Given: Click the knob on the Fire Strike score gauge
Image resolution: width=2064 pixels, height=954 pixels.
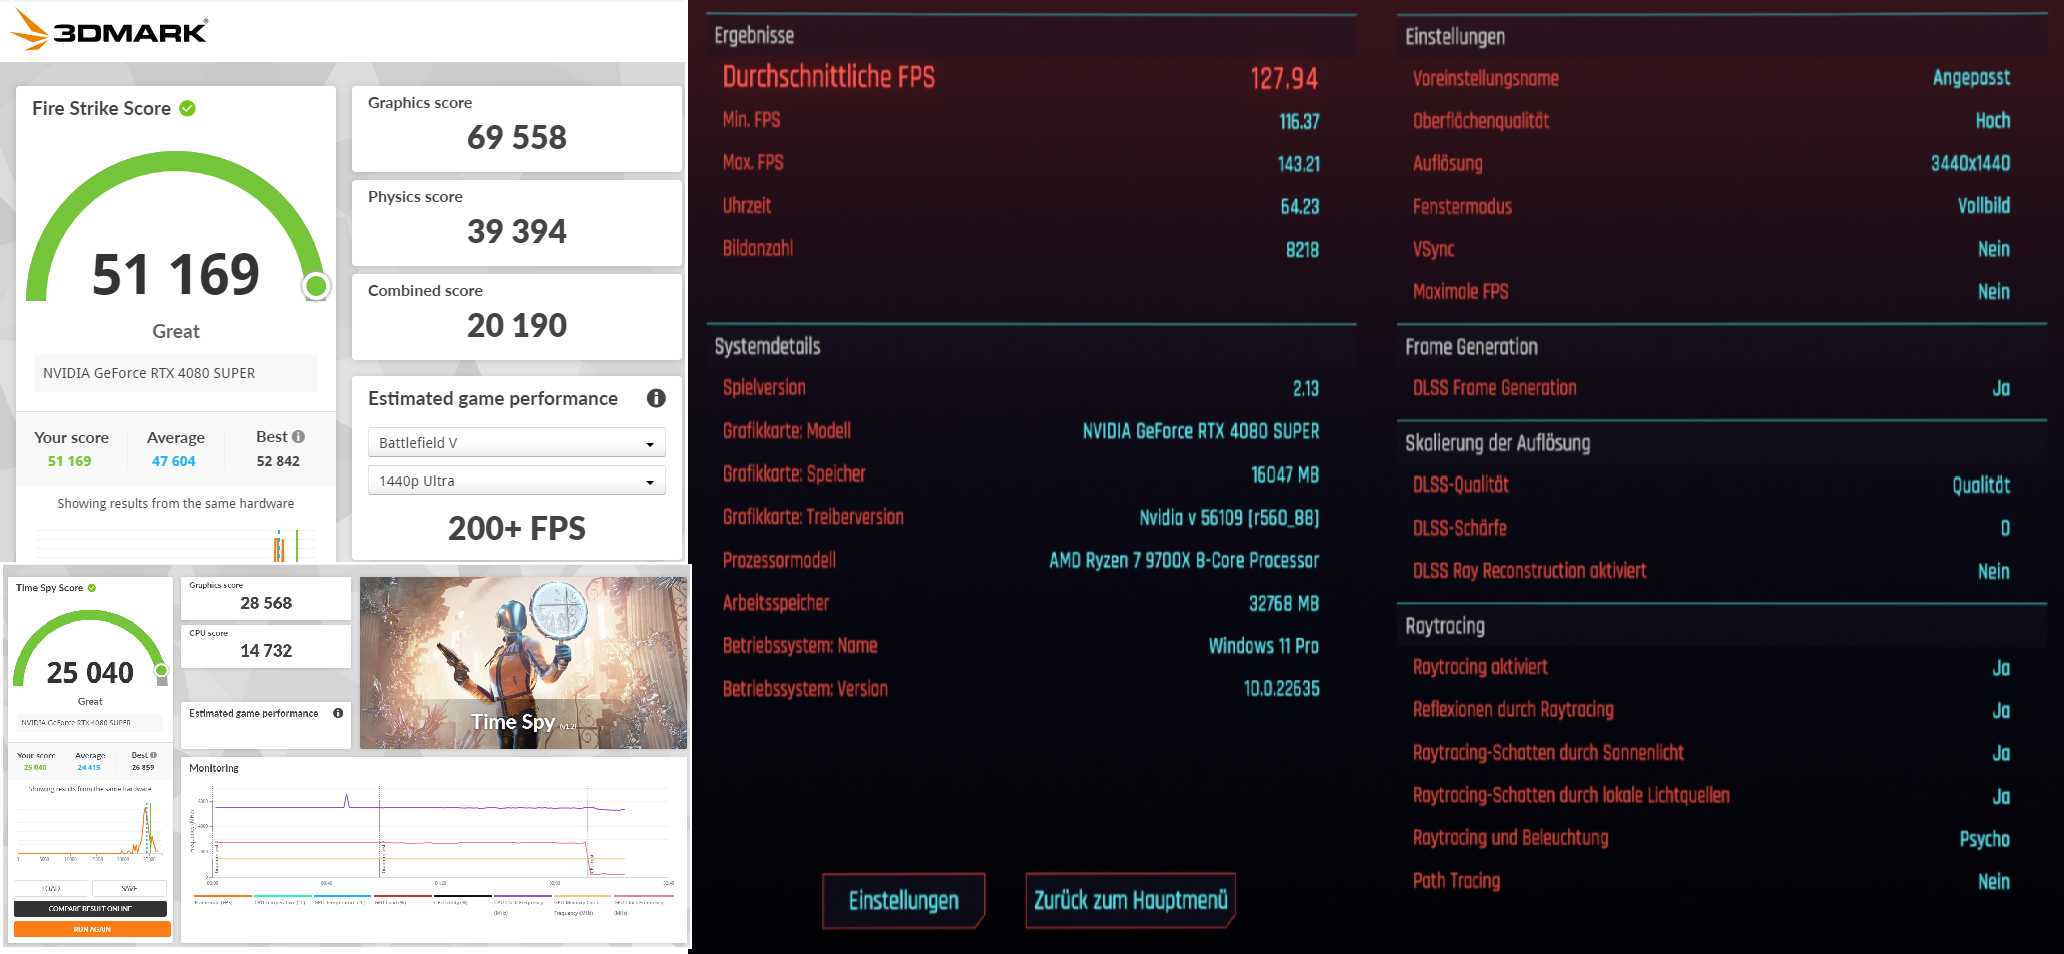Looking at the screenshot, I should [316, 287].
